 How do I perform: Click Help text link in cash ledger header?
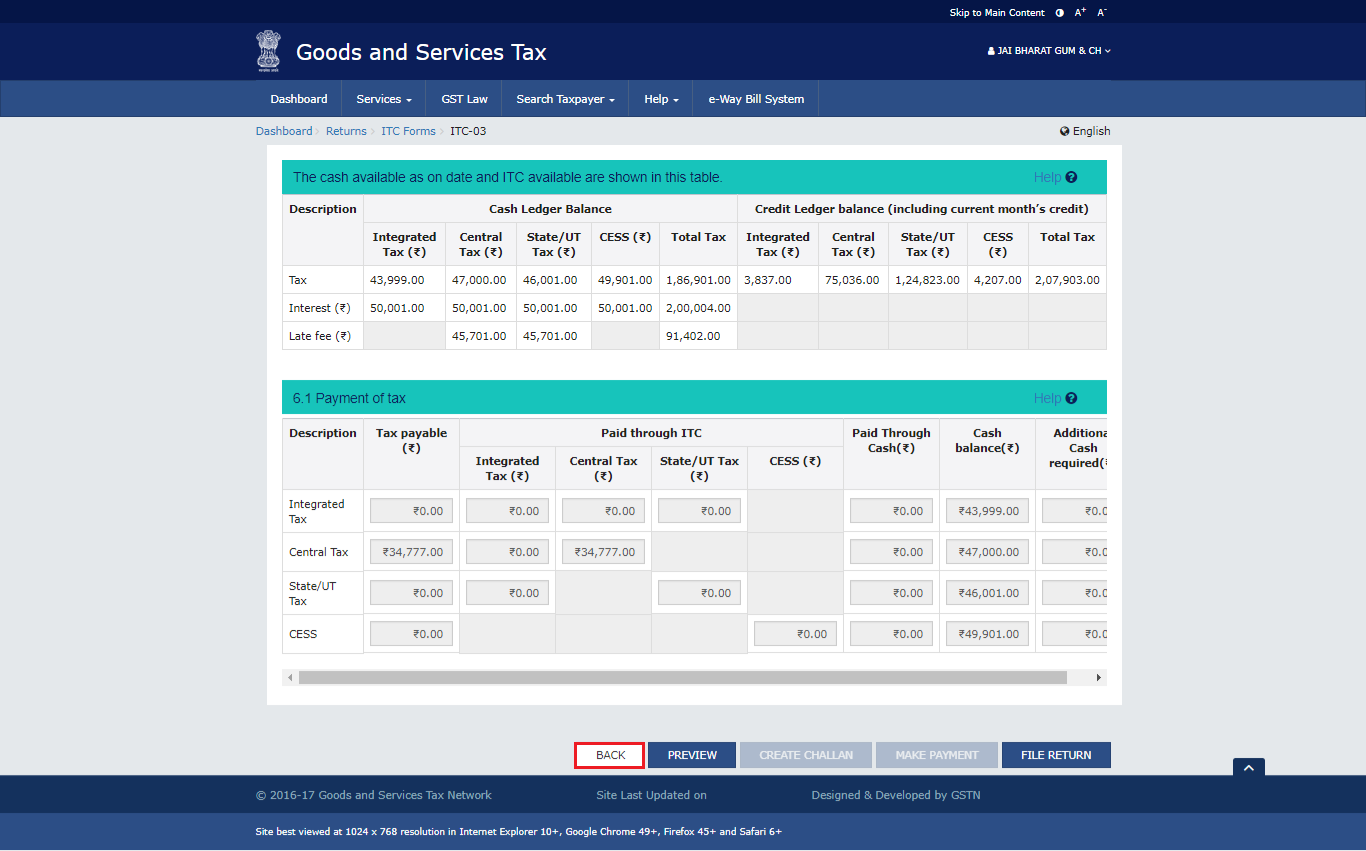(1047, 177)
